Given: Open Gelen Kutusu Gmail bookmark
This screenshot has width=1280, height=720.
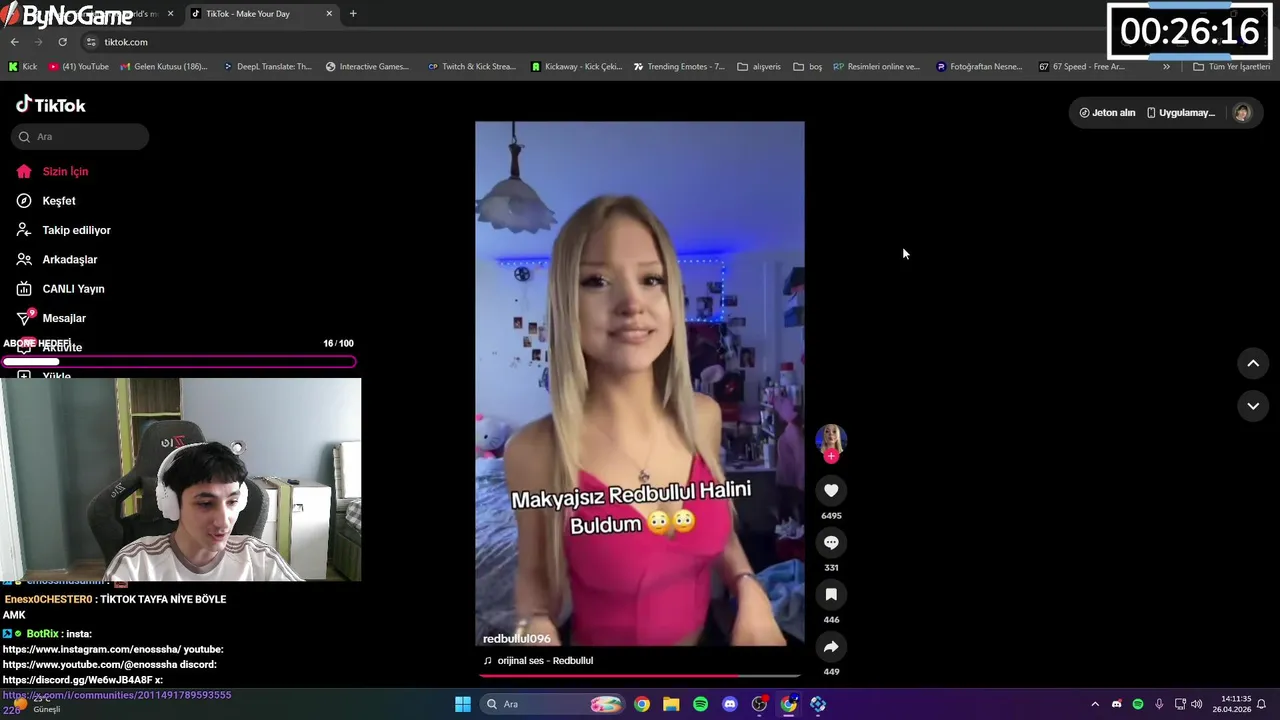Looking at the screenshot, I should 164,67.
